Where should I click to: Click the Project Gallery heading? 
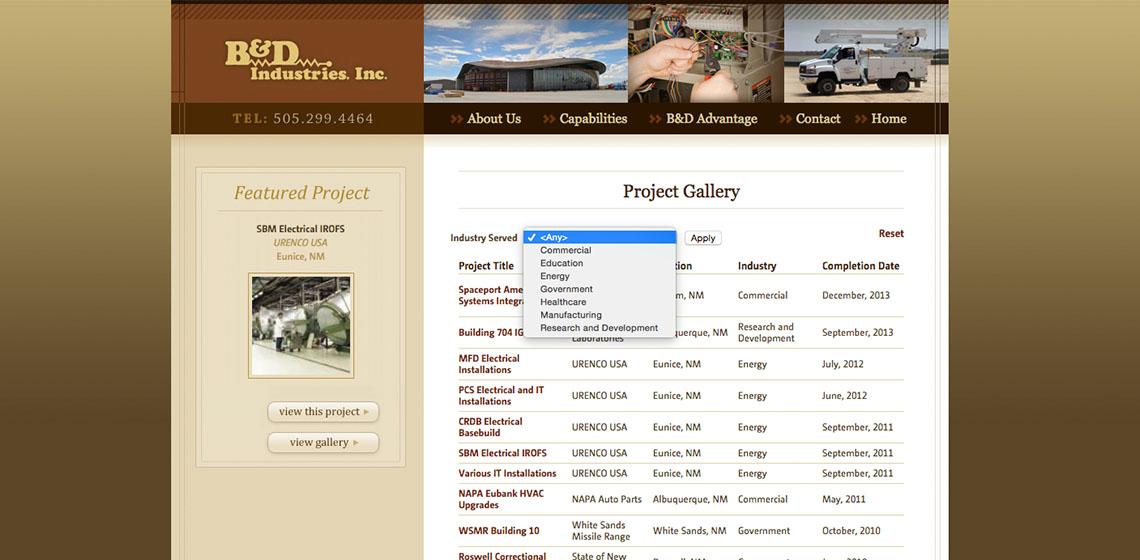[681, 191]
